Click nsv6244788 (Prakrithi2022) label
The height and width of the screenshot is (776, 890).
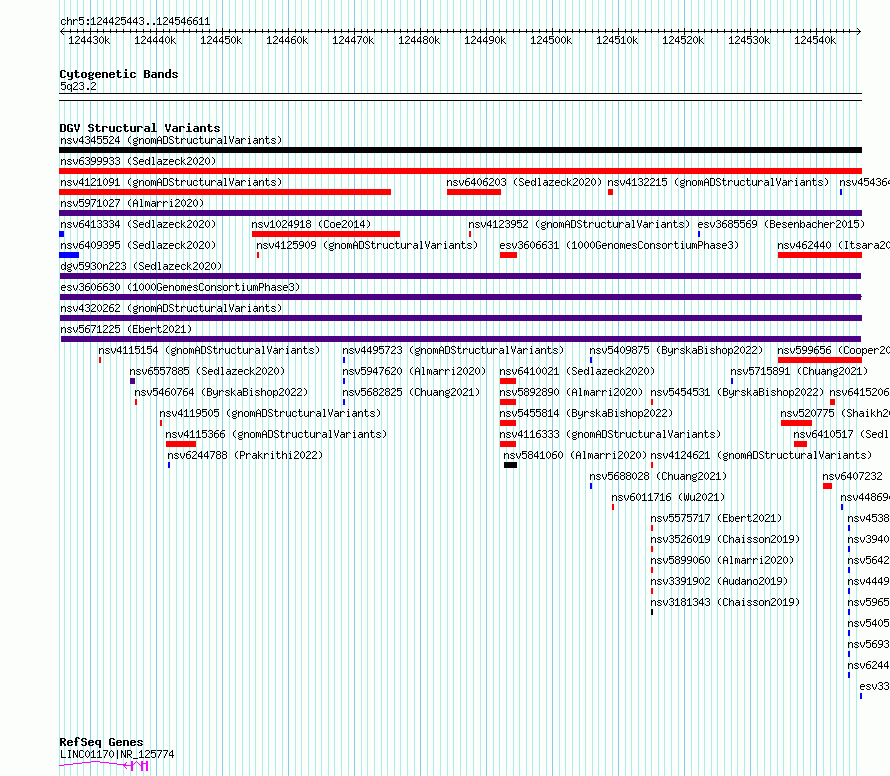pos(245,455)
